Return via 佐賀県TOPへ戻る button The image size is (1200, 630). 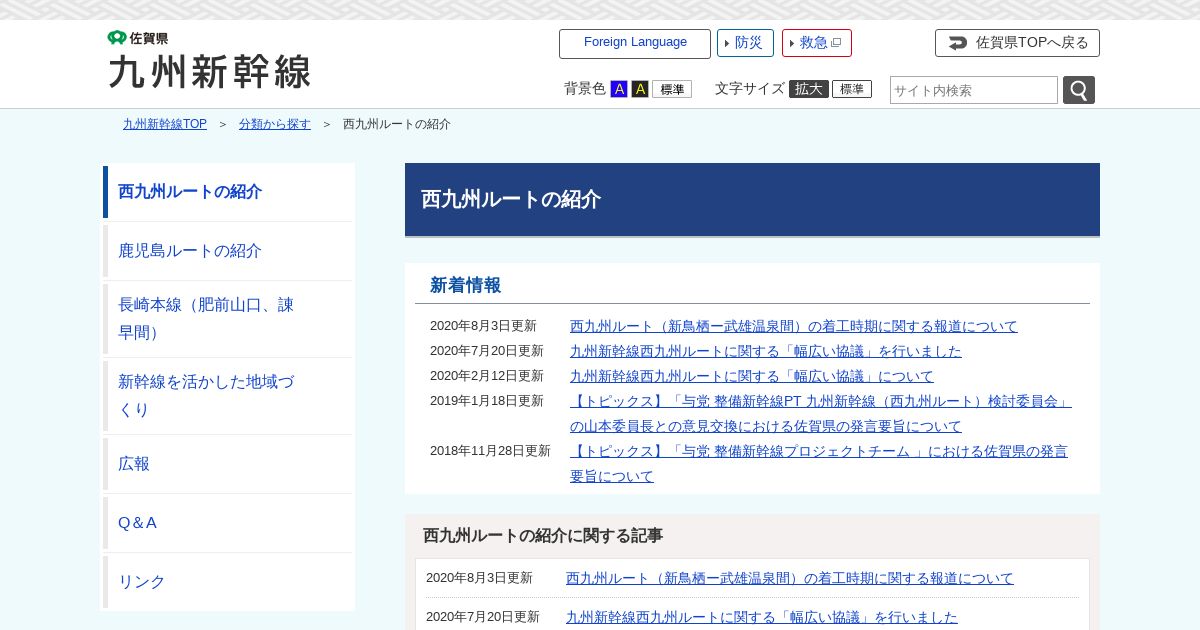pos(1017,43)
